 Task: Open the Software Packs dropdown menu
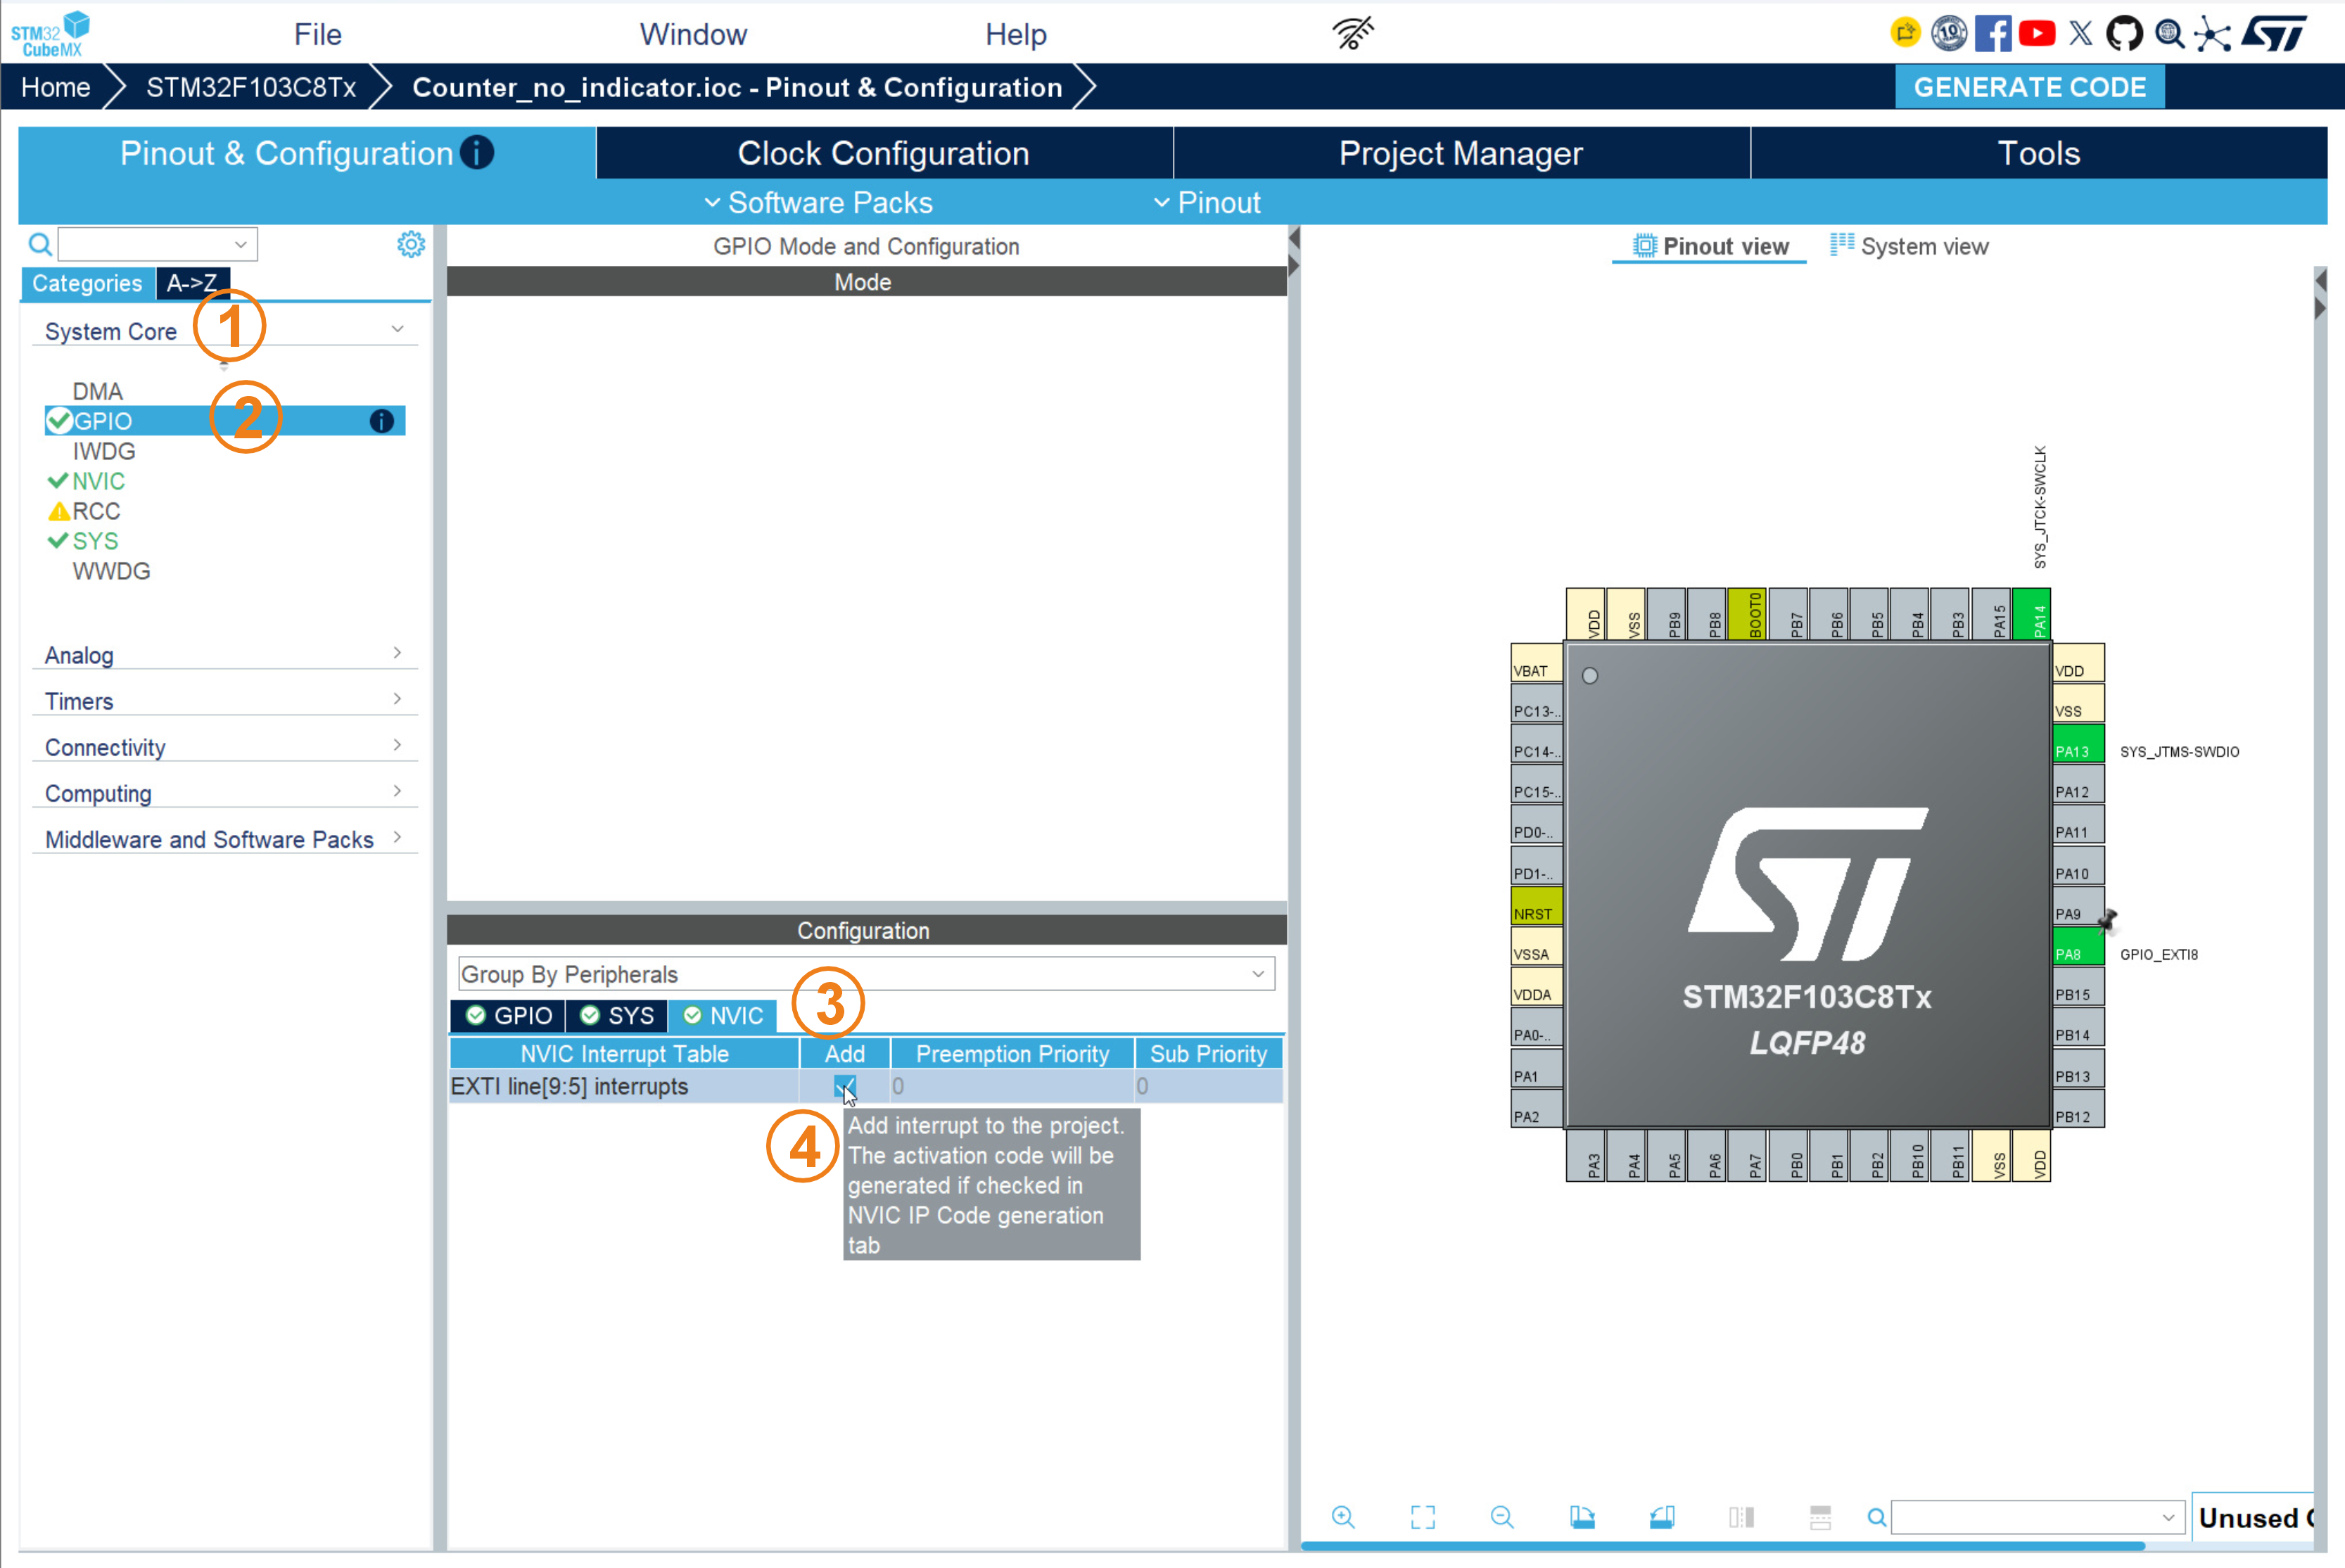[x=819, y=203]
